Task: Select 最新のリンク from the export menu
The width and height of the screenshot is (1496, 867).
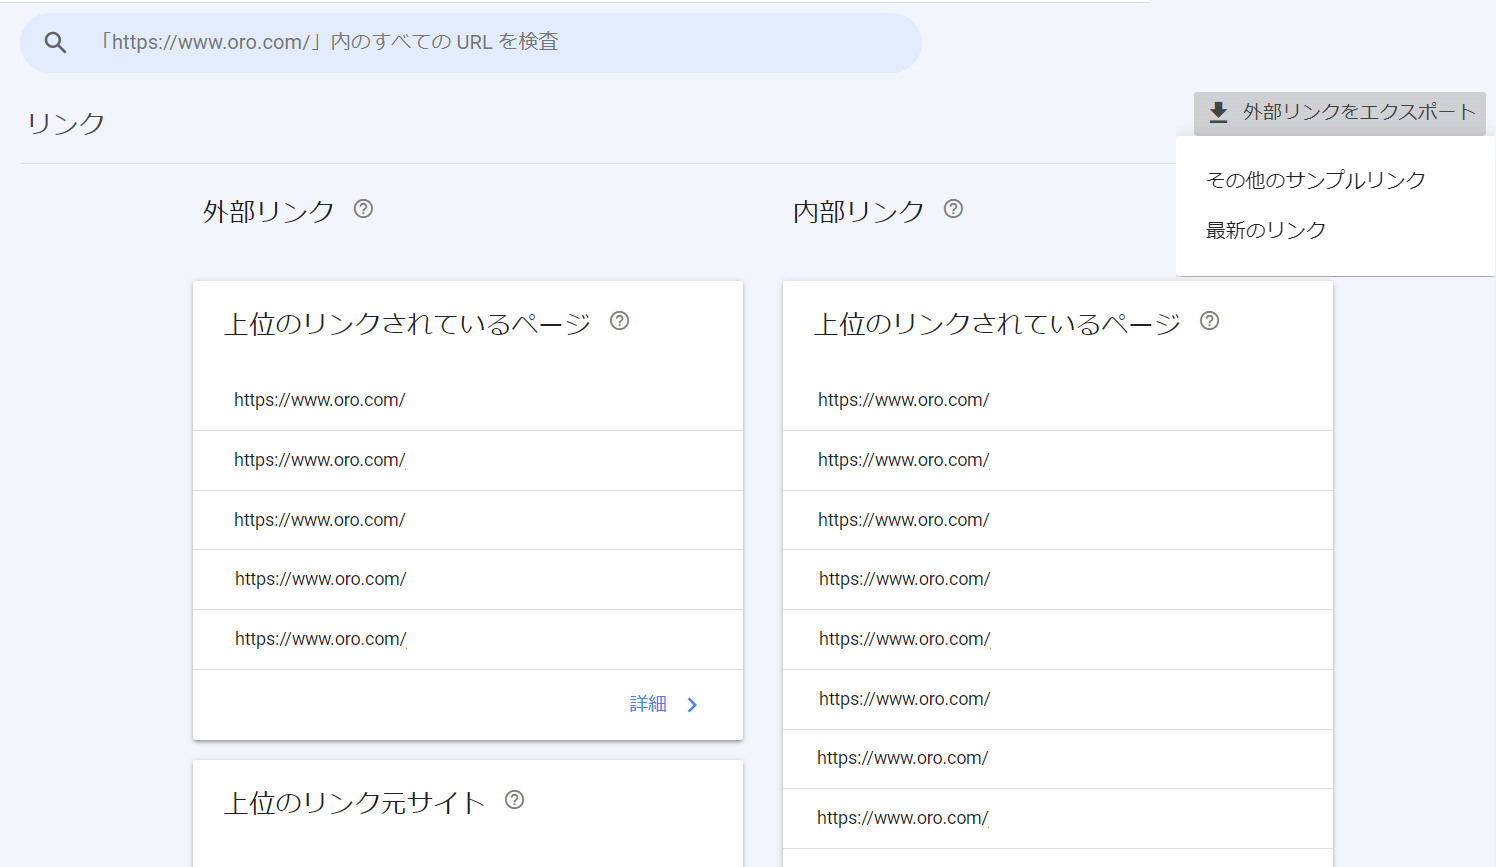Action: click(x=1266, y=230)
